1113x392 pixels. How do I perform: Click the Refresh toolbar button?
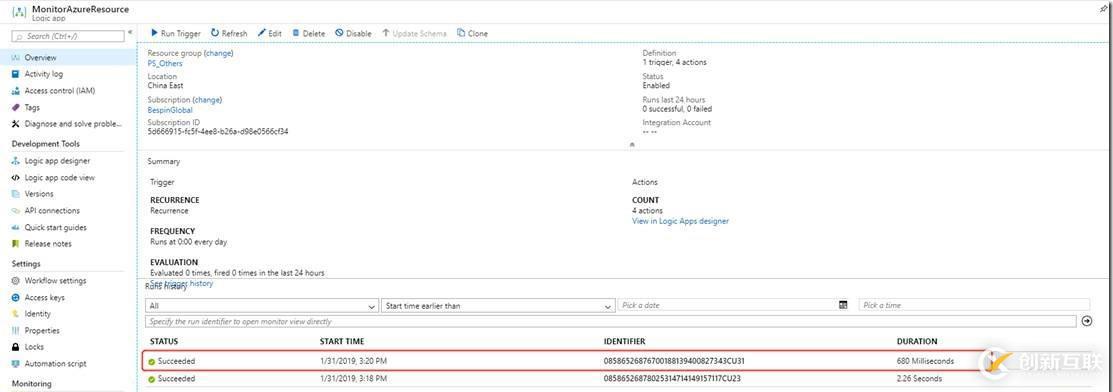point(229,33)
